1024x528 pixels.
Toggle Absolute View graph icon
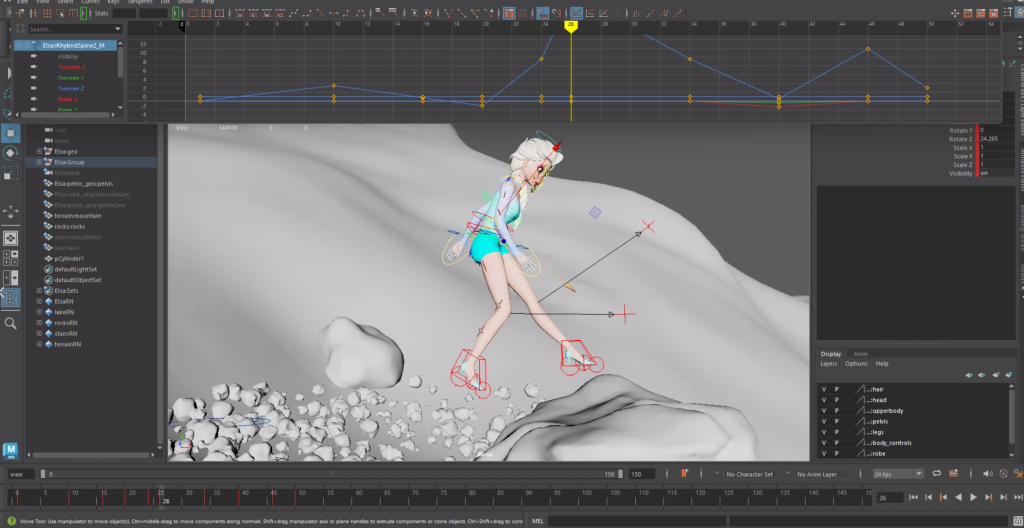(x=577, y=12)
